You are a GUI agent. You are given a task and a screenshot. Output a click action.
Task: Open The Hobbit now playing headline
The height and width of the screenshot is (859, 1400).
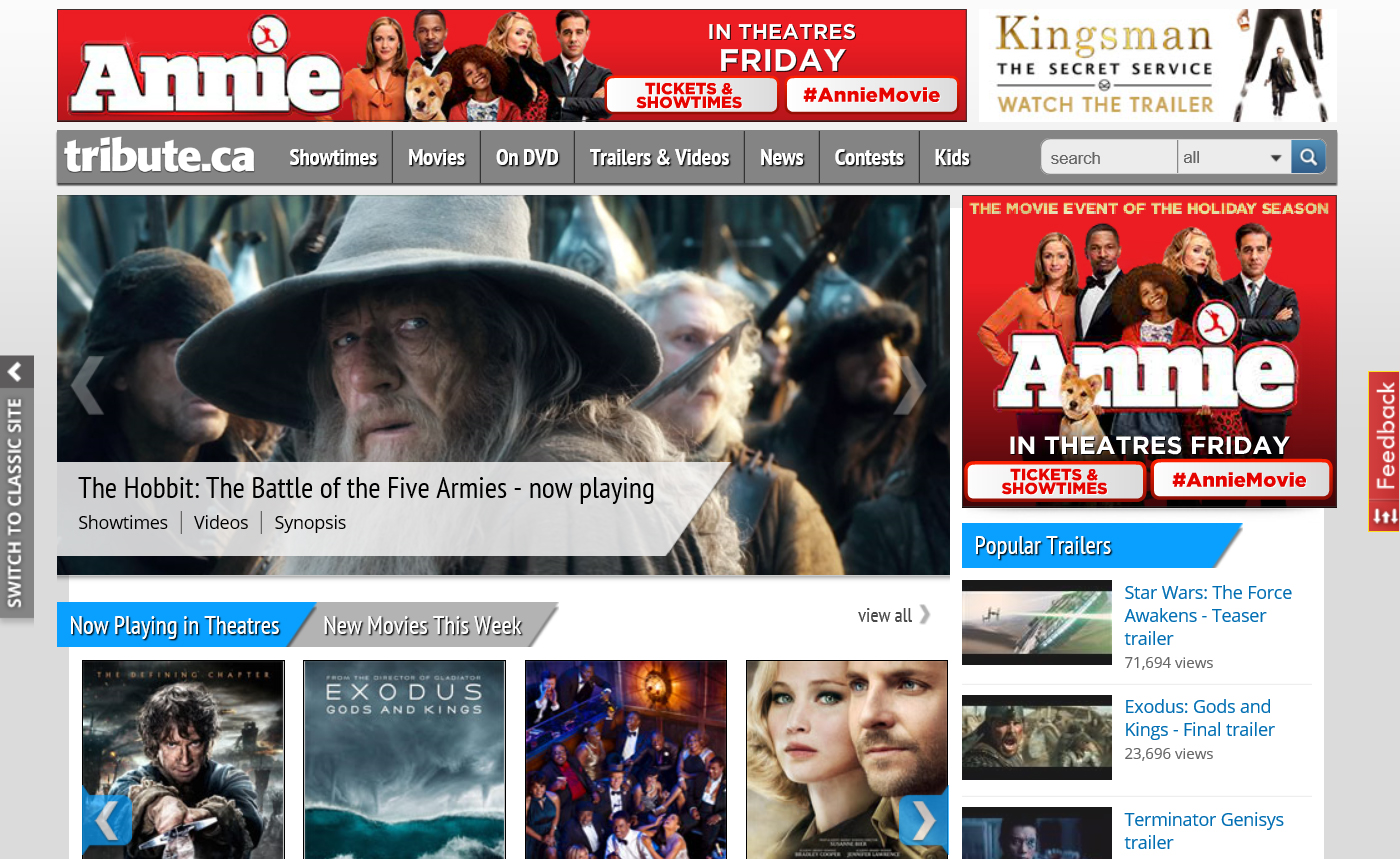click(366, 488)
